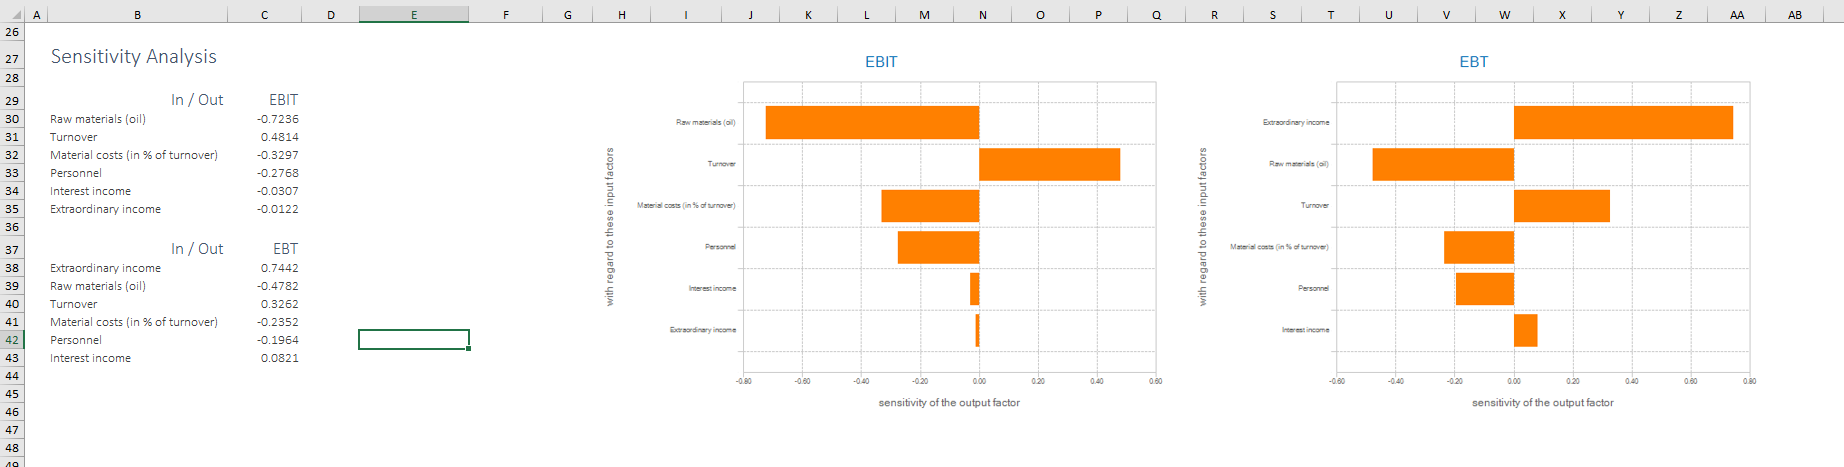The height and width of the screenshot is (467, 1844).
Task: Click the EBIT column header cell
Action: (283, 100)
